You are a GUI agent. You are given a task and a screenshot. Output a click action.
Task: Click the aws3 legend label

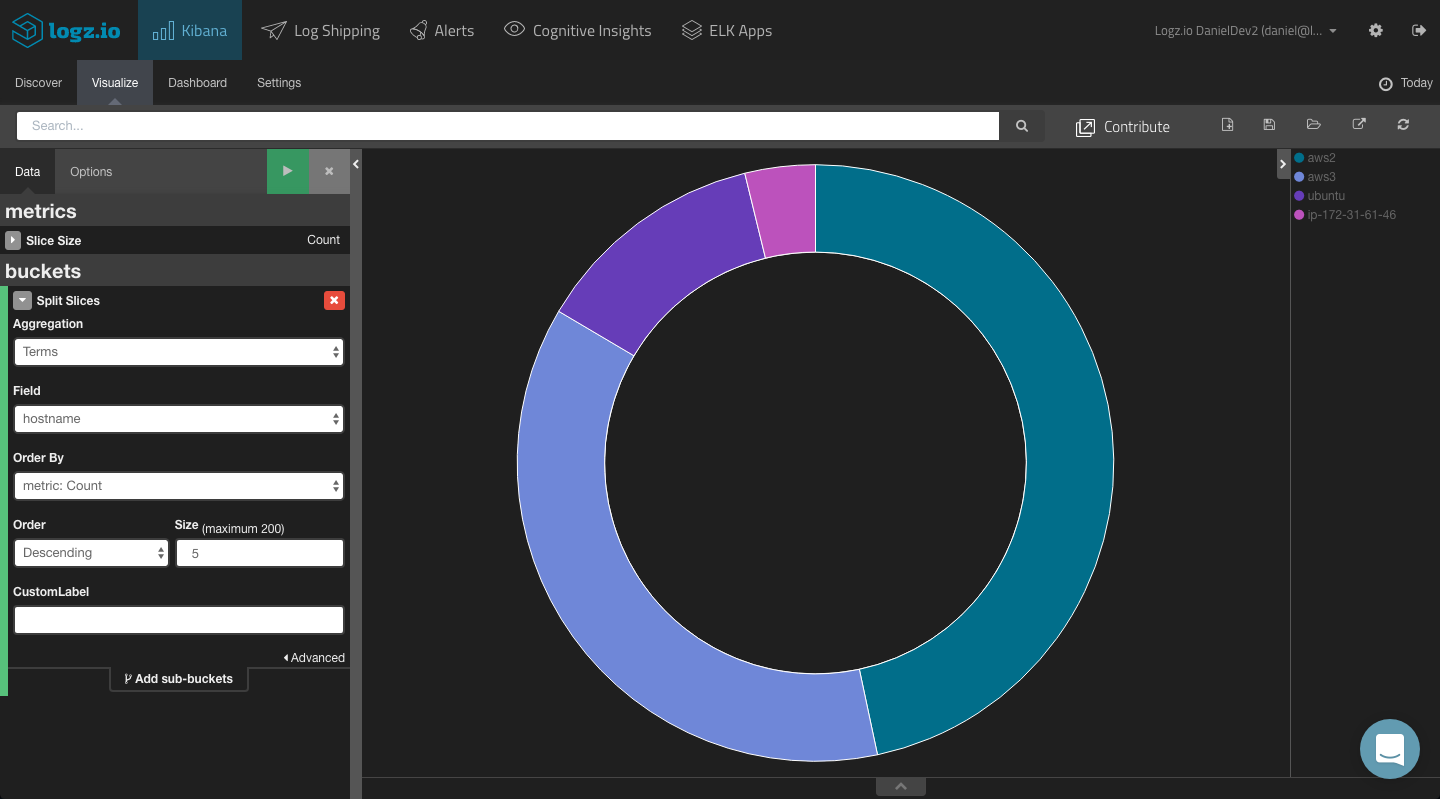(x=1321, y=177)
